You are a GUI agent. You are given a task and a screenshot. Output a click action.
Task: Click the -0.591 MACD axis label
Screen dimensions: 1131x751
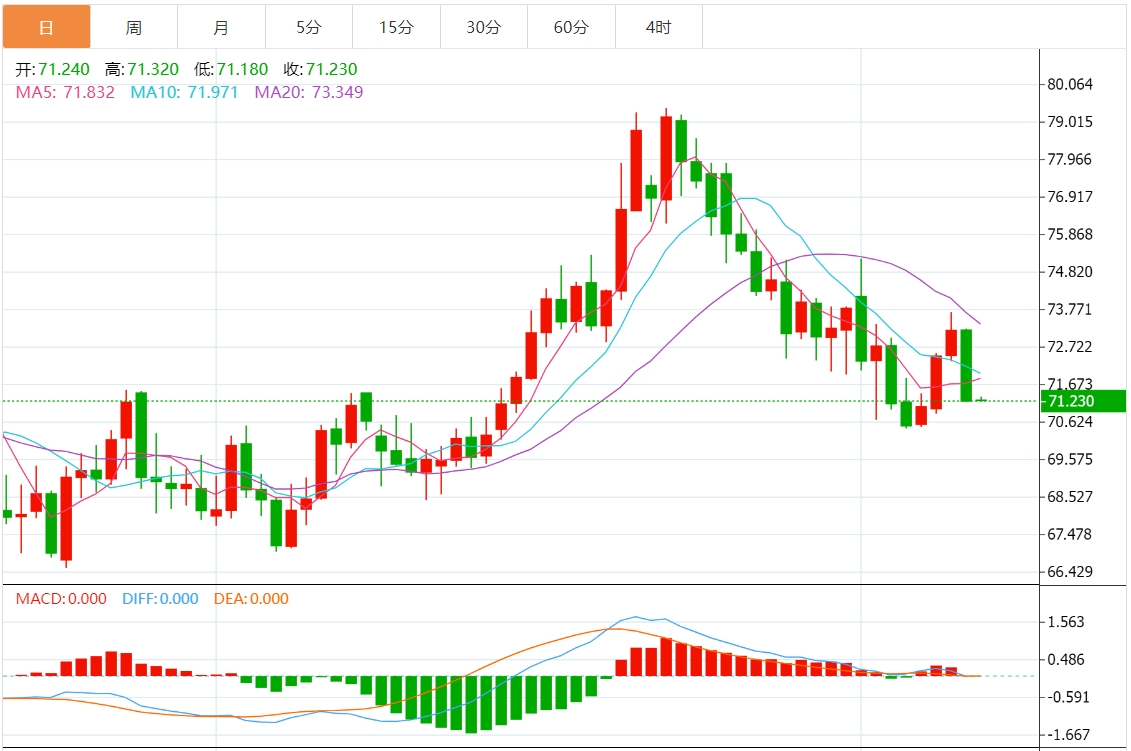1068,697
